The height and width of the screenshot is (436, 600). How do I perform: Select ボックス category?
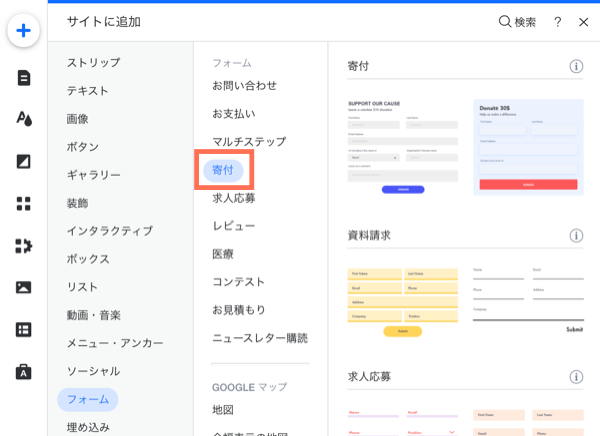(88, 259)
